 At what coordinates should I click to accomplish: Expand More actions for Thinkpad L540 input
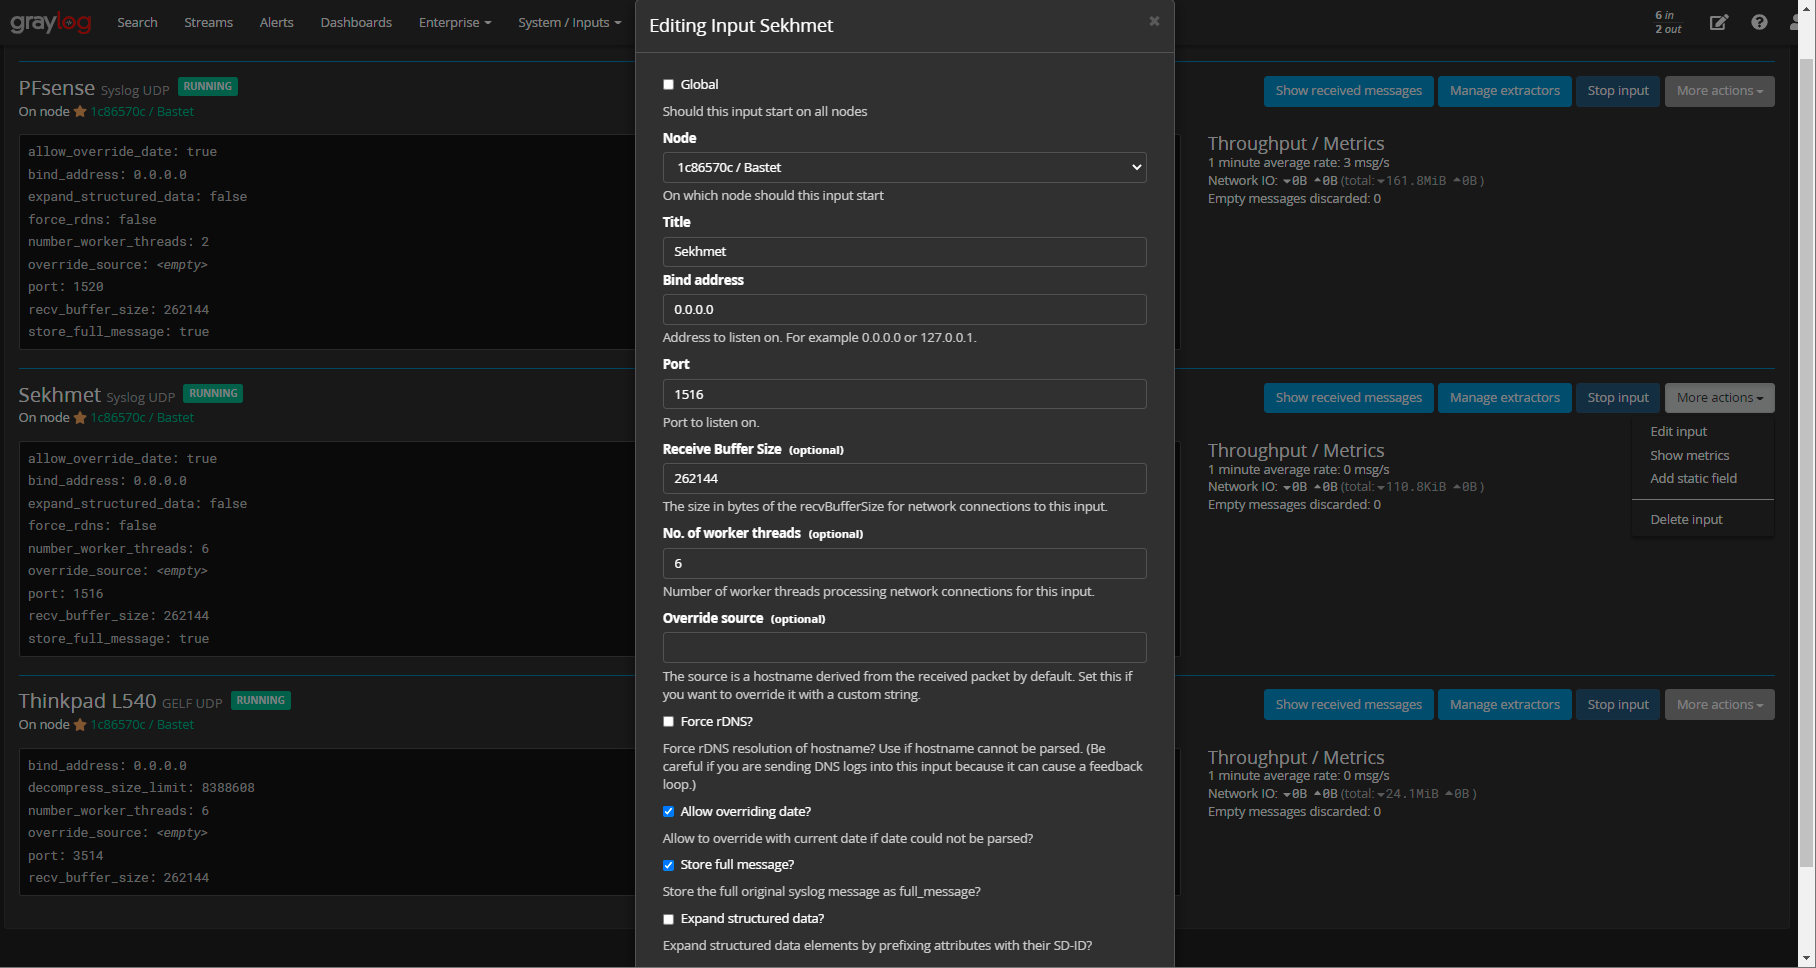1719,705
